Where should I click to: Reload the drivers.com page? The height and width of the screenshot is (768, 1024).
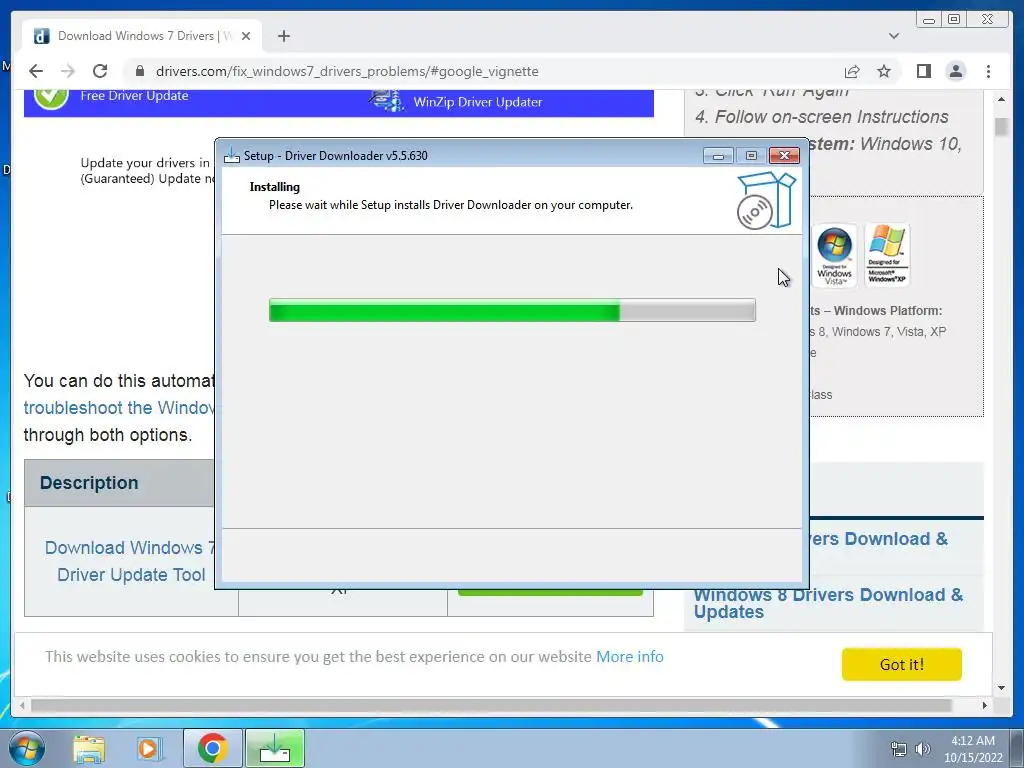100,71
